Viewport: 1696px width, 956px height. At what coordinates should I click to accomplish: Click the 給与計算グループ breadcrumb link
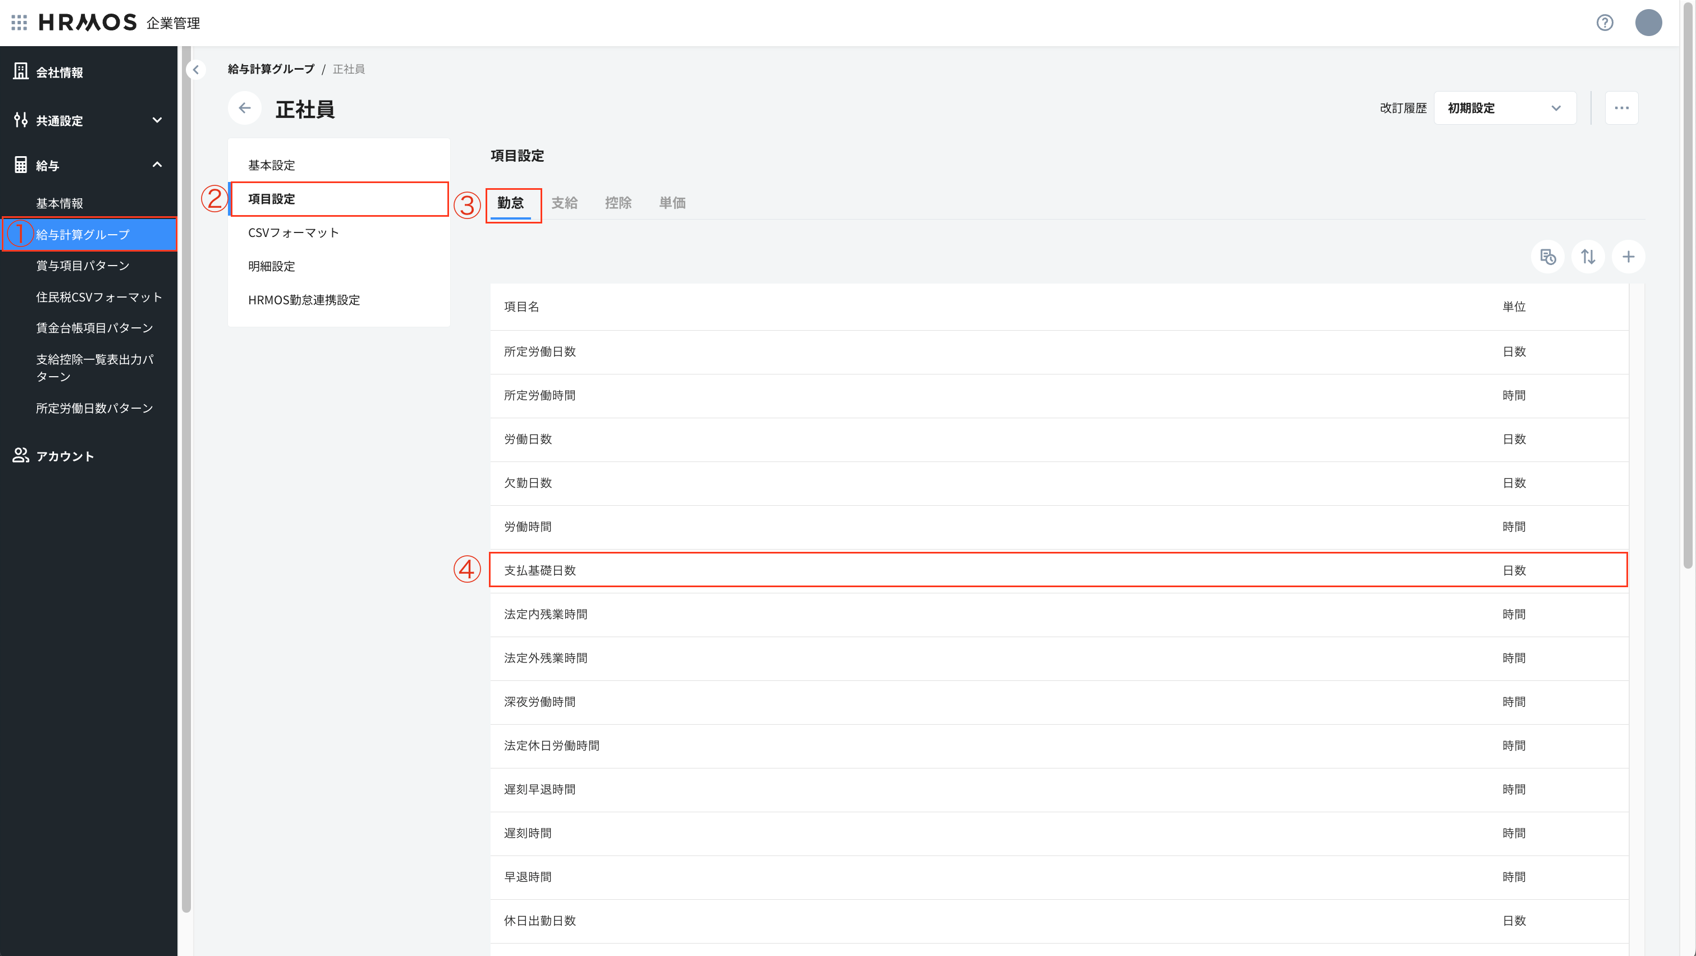(271, 69)
